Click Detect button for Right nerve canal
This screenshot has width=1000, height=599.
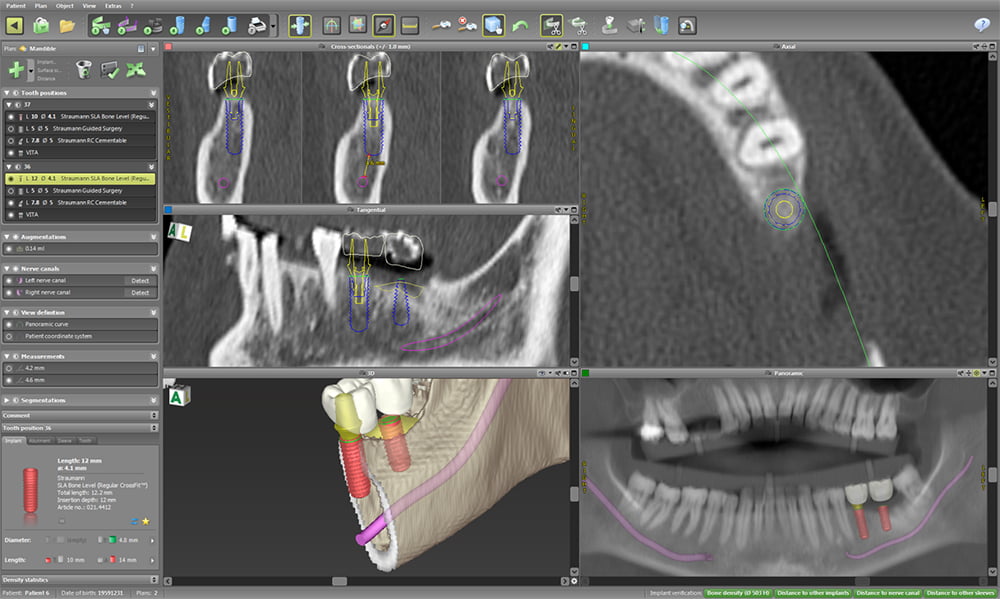[x=140, y=293]
